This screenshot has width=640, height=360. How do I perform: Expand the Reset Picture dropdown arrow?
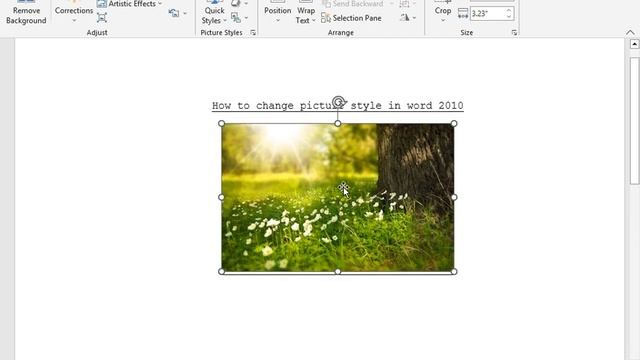(x=185, y=13)
